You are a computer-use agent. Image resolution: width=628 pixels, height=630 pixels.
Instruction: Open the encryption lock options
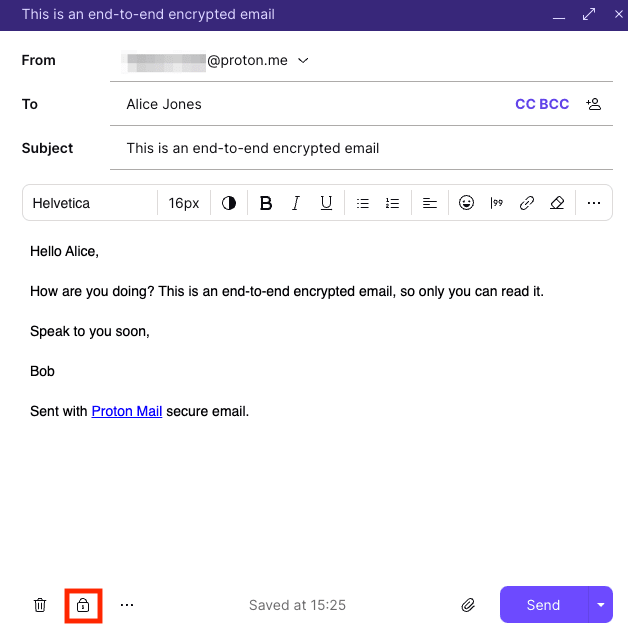[83, 605]
